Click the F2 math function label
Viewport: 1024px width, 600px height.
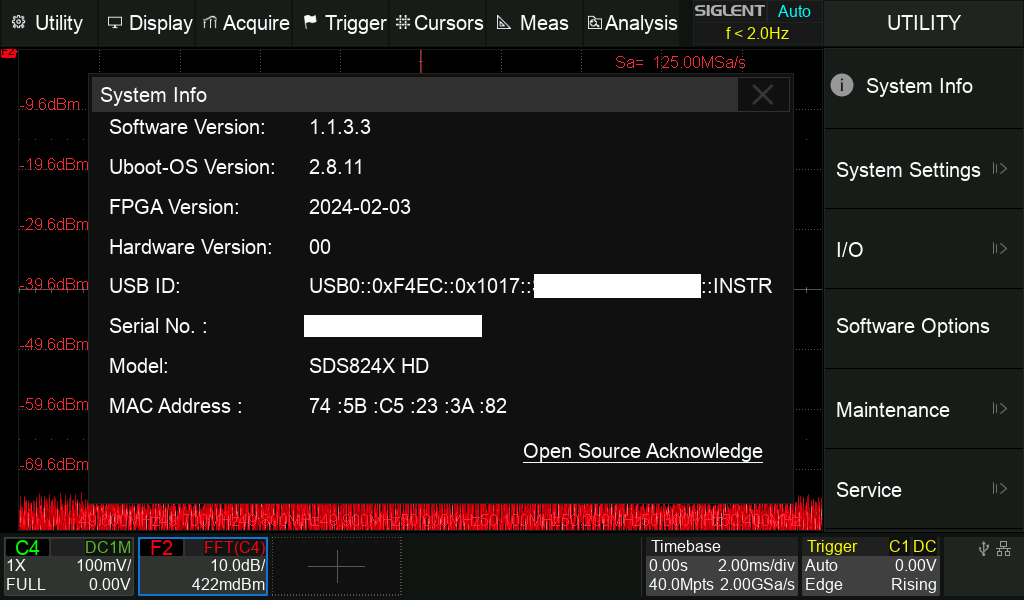[161, 547]
